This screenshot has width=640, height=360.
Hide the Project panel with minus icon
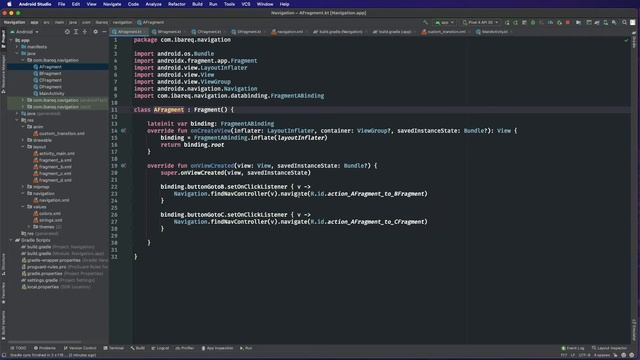(x=104, y=31)
